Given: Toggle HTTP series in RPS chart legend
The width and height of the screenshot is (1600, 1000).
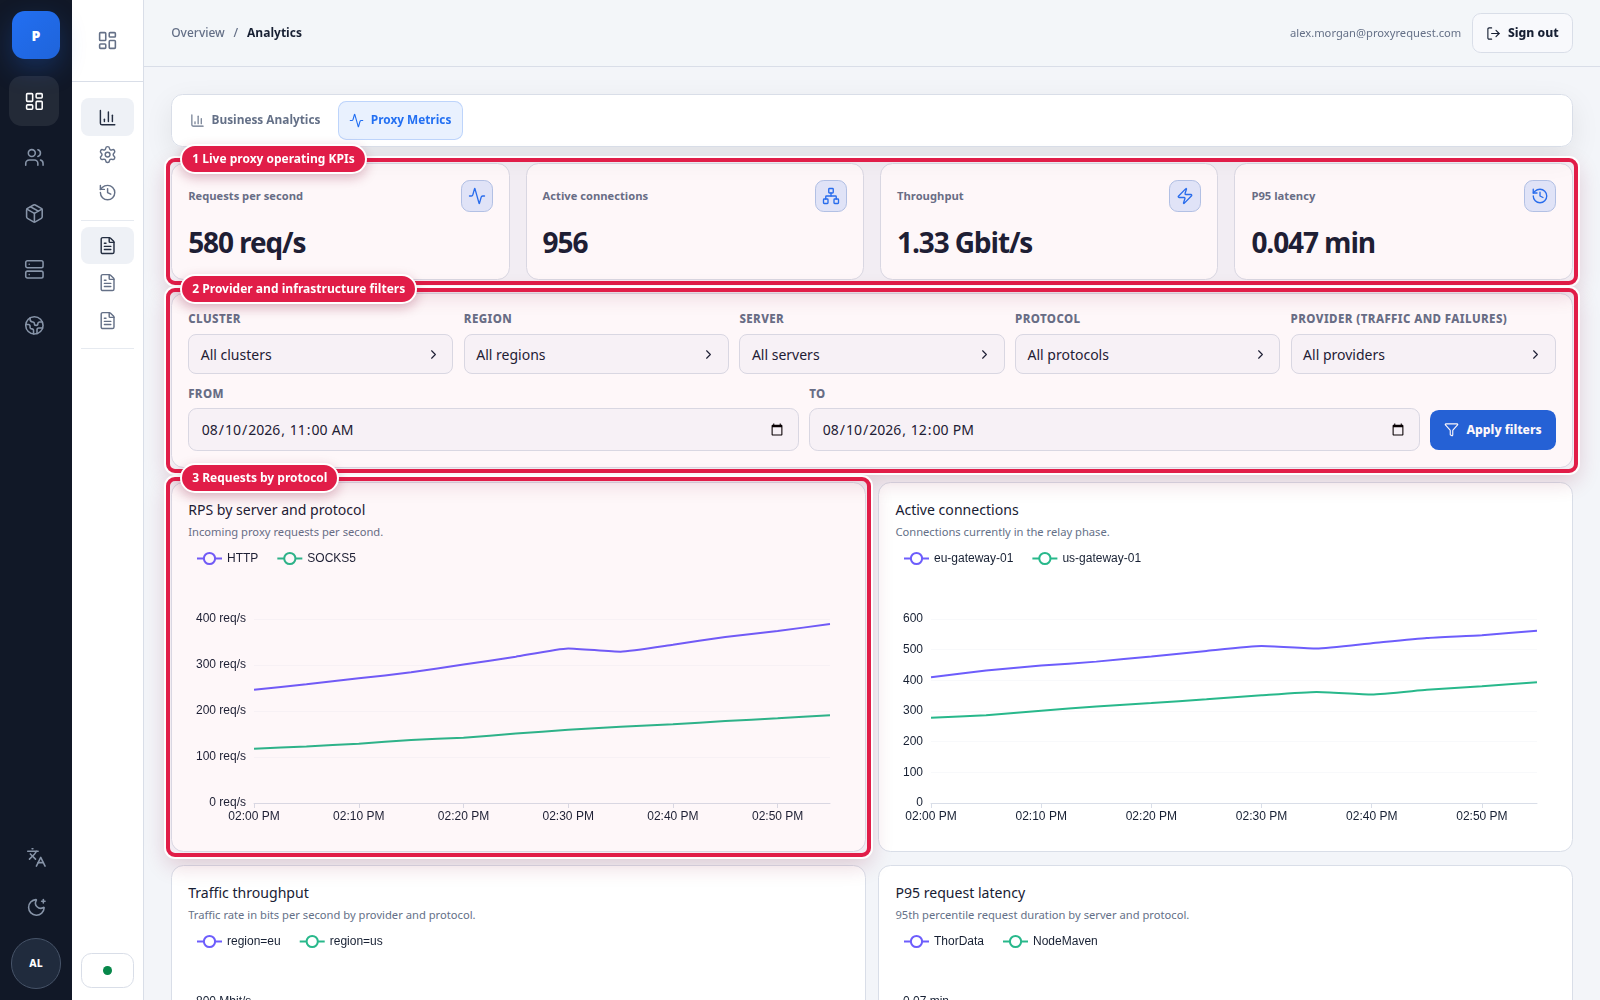Looking at the screenshot, I should (228, 558).
